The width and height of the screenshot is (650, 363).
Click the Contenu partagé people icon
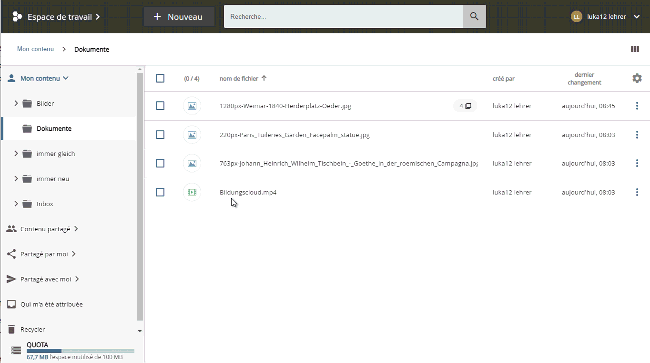[11, 229]
